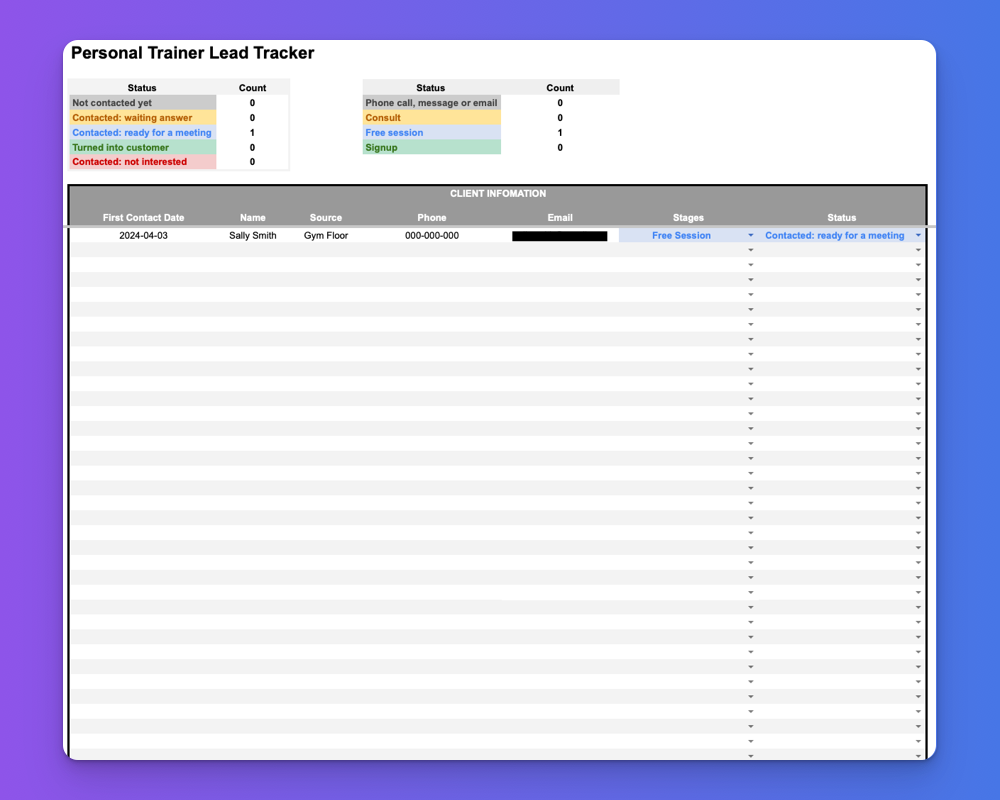
Task: Select the 'Gym Floor' source cell
Action: (325, 235)
